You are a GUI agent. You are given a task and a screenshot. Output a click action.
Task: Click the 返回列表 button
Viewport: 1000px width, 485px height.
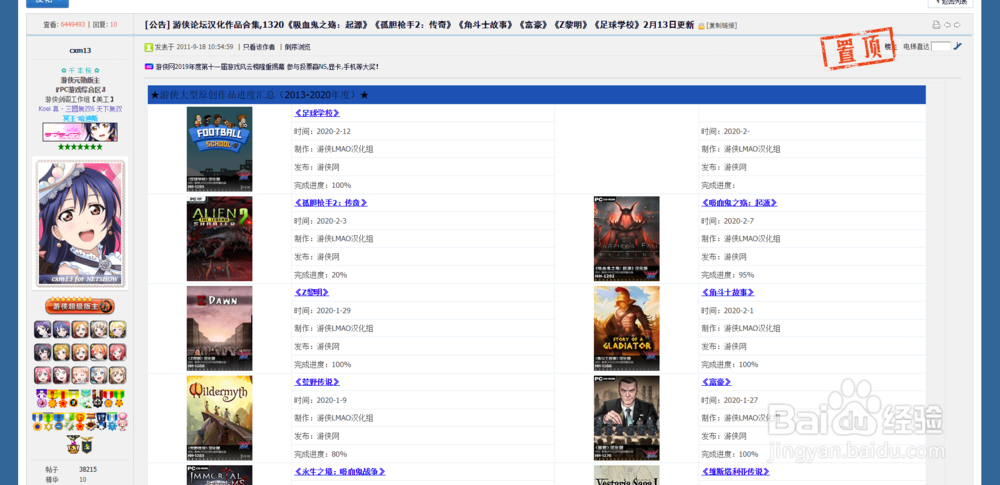click(x=950, y=3)
